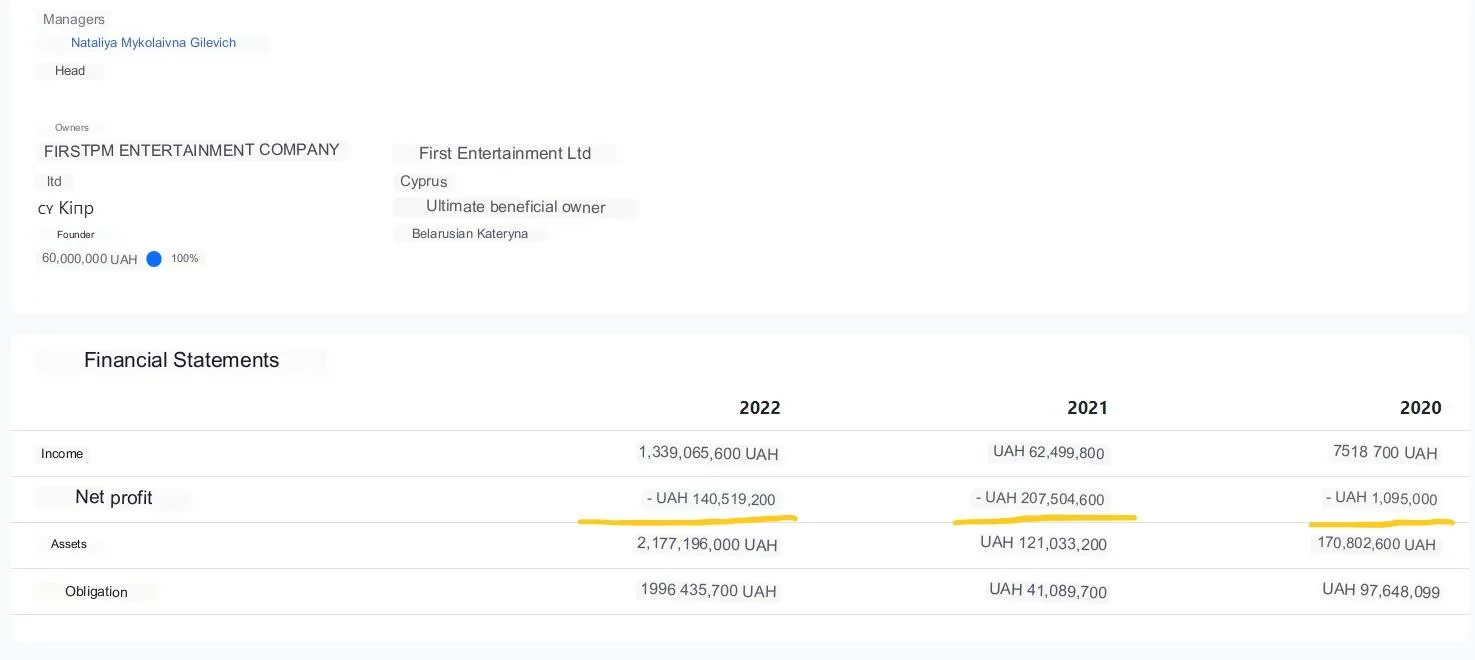Image resolution: width=1475 pixels, height=660 pixels.
Task: Click 2021 obligation UAH 41,089,700
Action: (x=1048, y=591)
